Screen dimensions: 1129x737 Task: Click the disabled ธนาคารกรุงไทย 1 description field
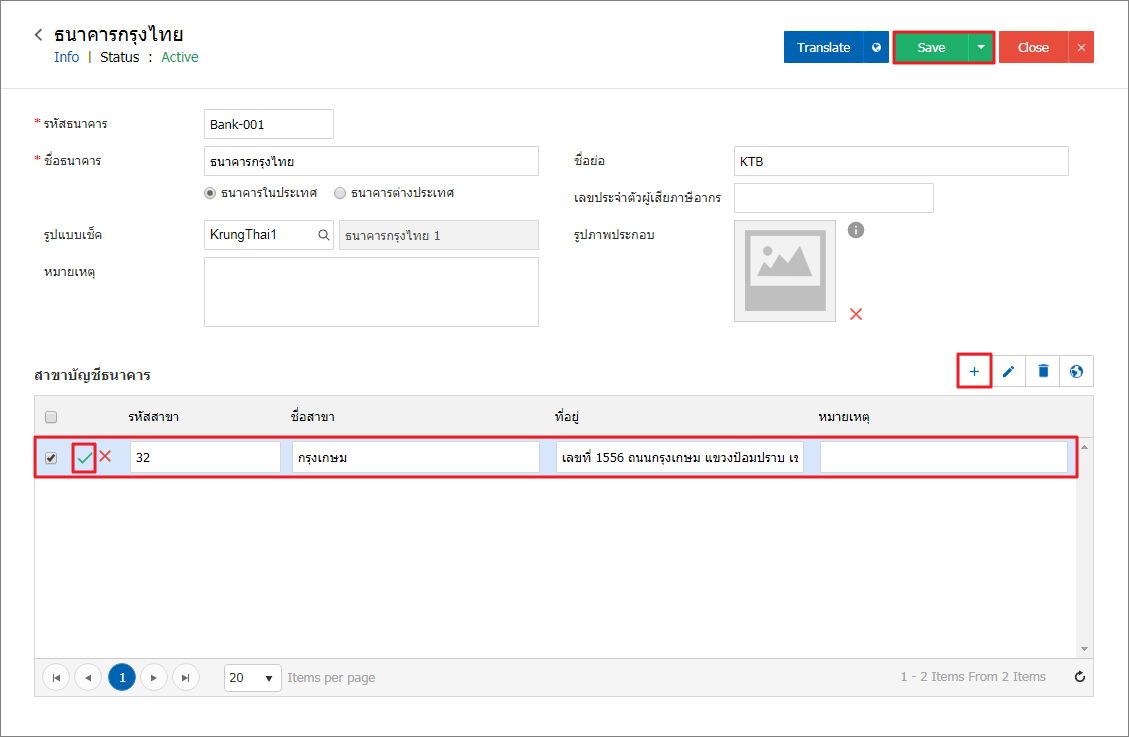438,235
